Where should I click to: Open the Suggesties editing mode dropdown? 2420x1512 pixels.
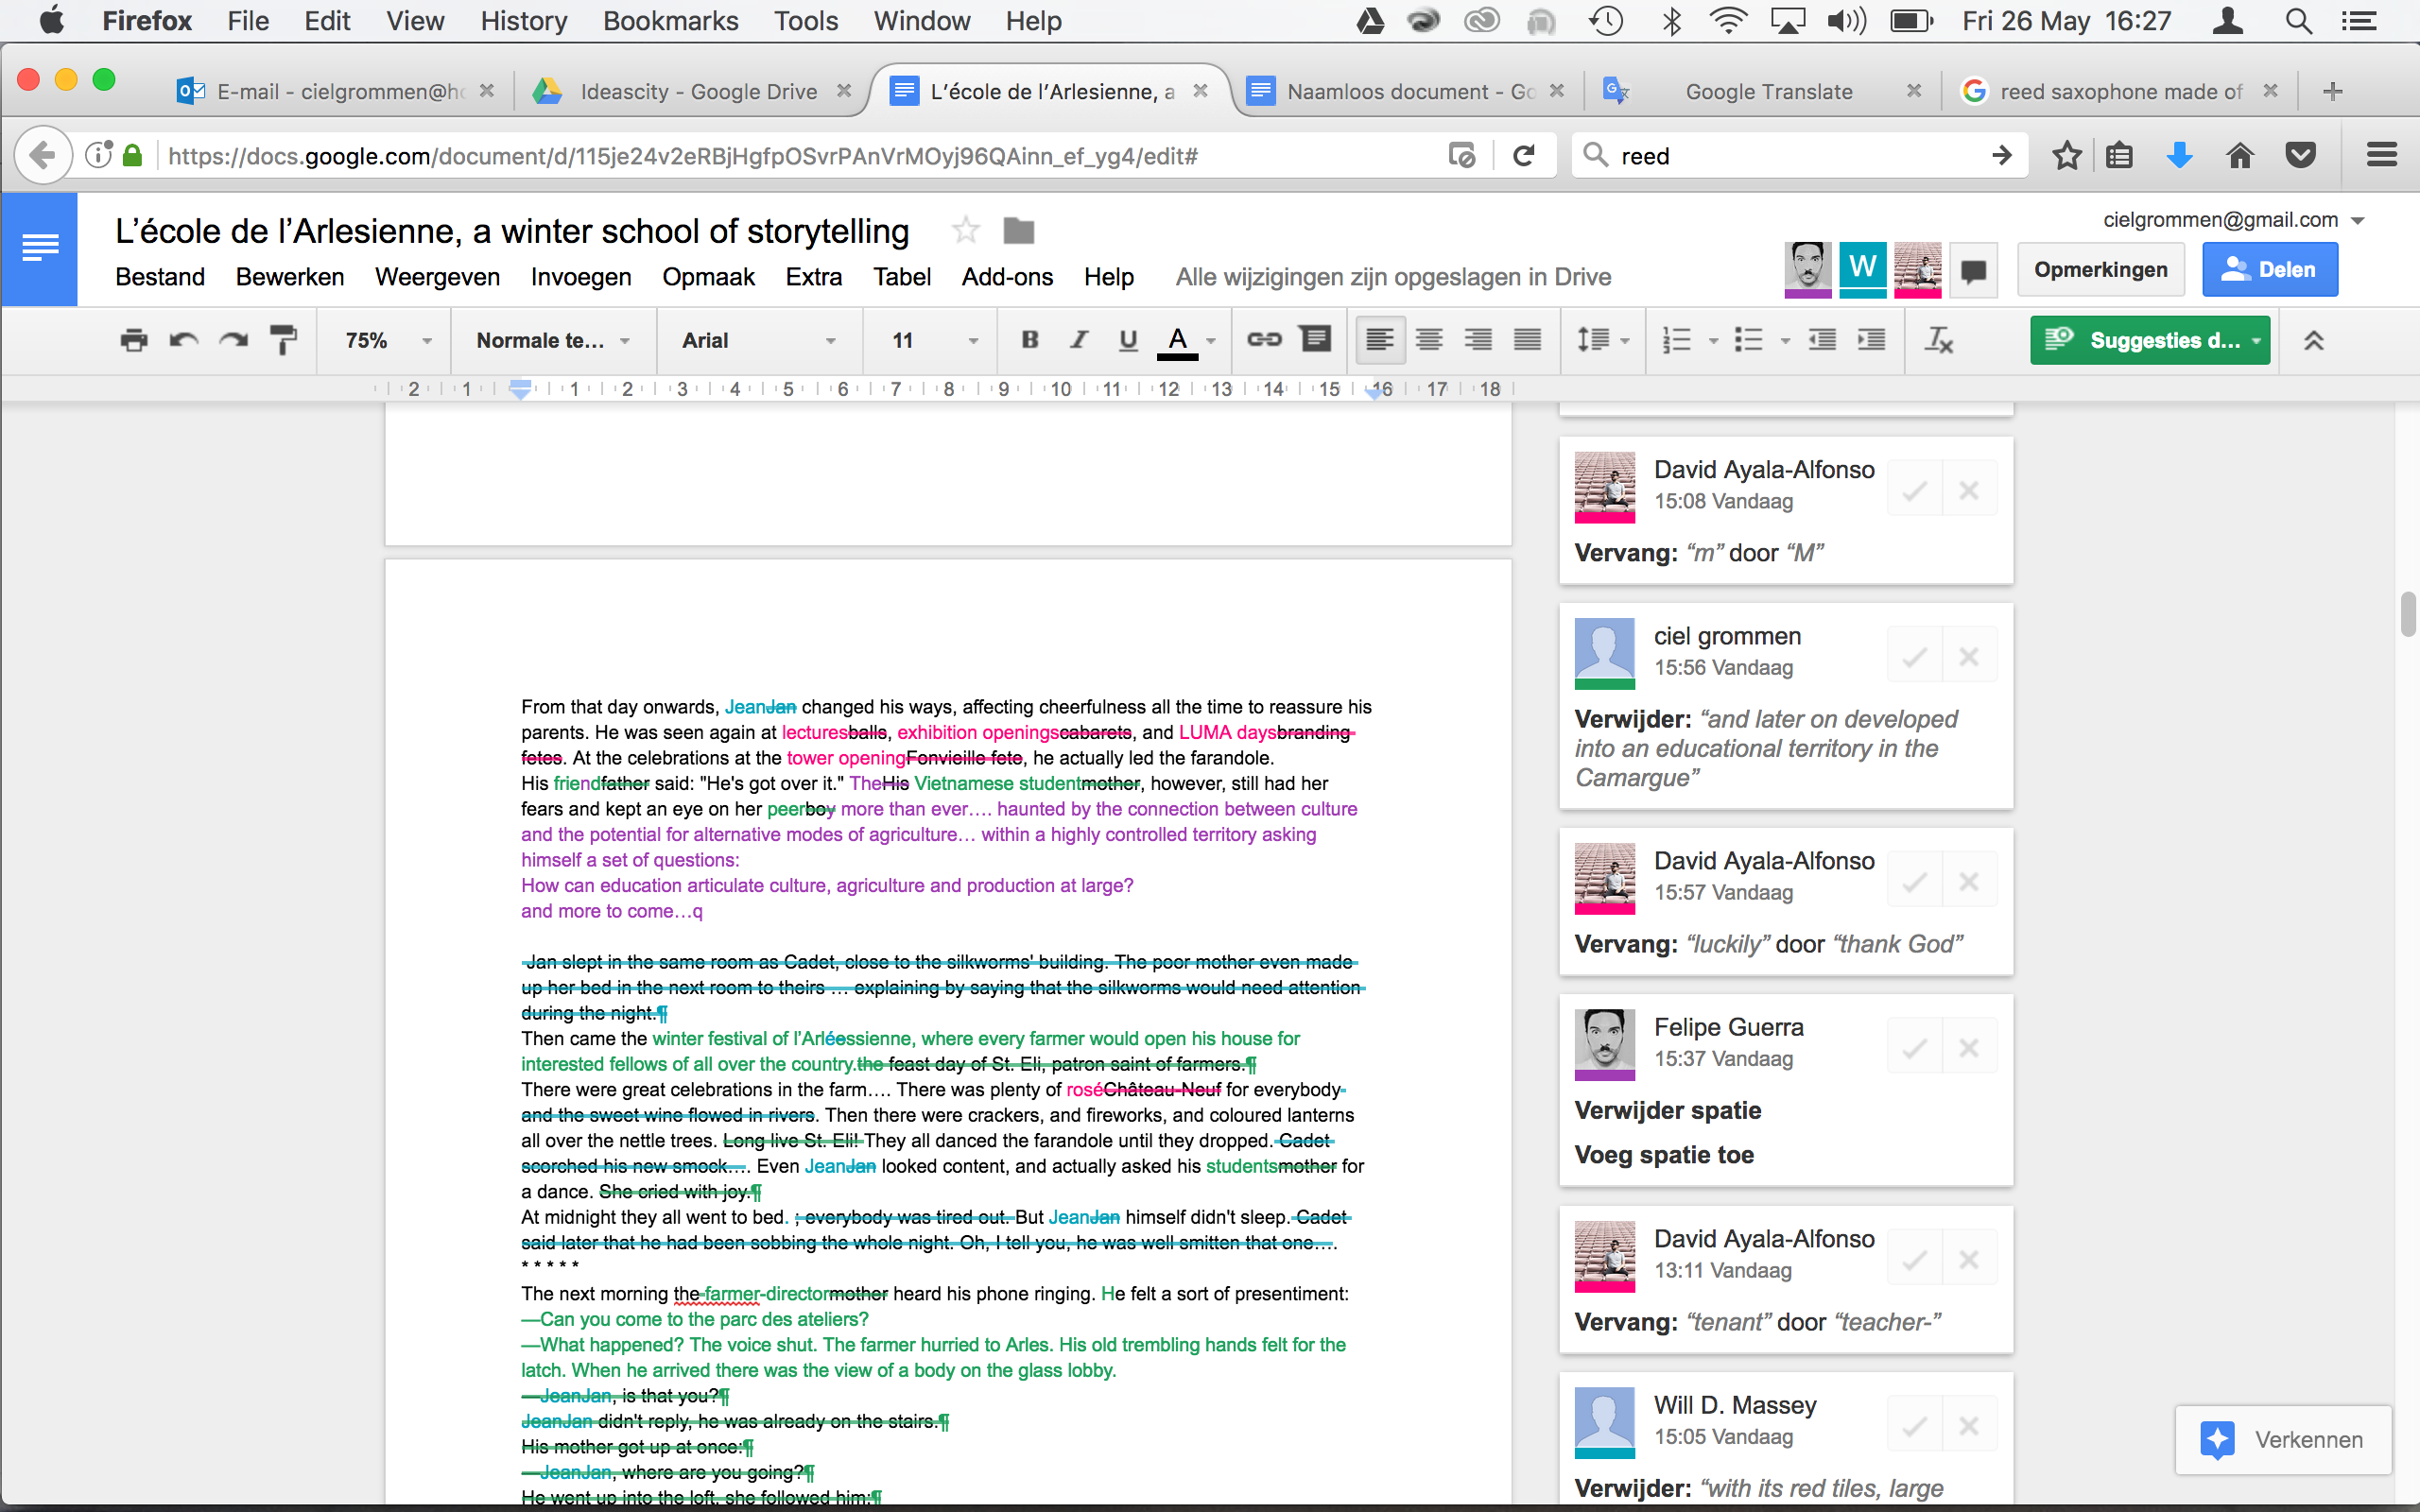click(x=2150, y=340)
